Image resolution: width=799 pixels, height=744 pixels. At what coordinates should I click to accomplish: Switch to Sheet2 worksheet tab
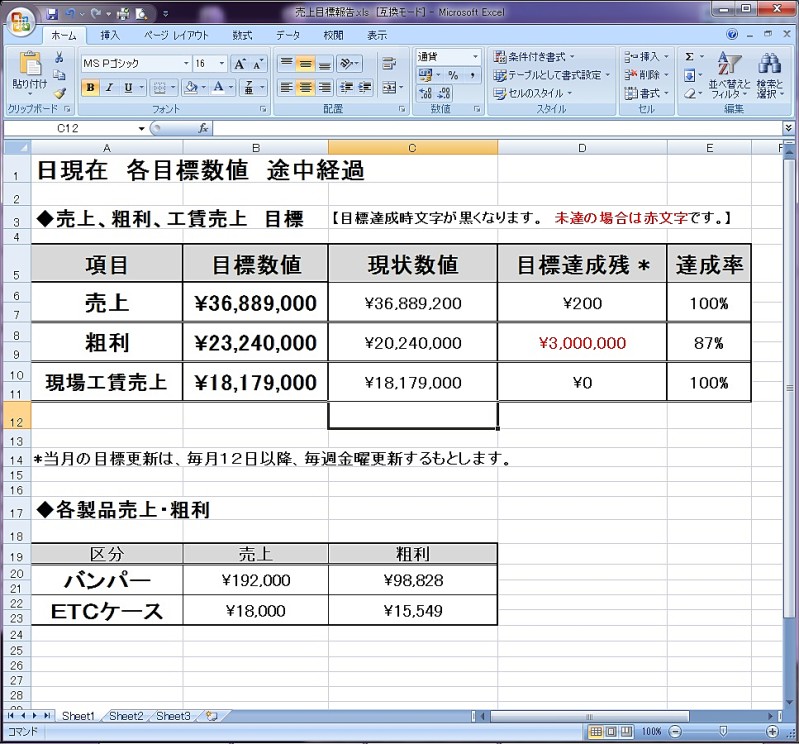click(126, 716)
